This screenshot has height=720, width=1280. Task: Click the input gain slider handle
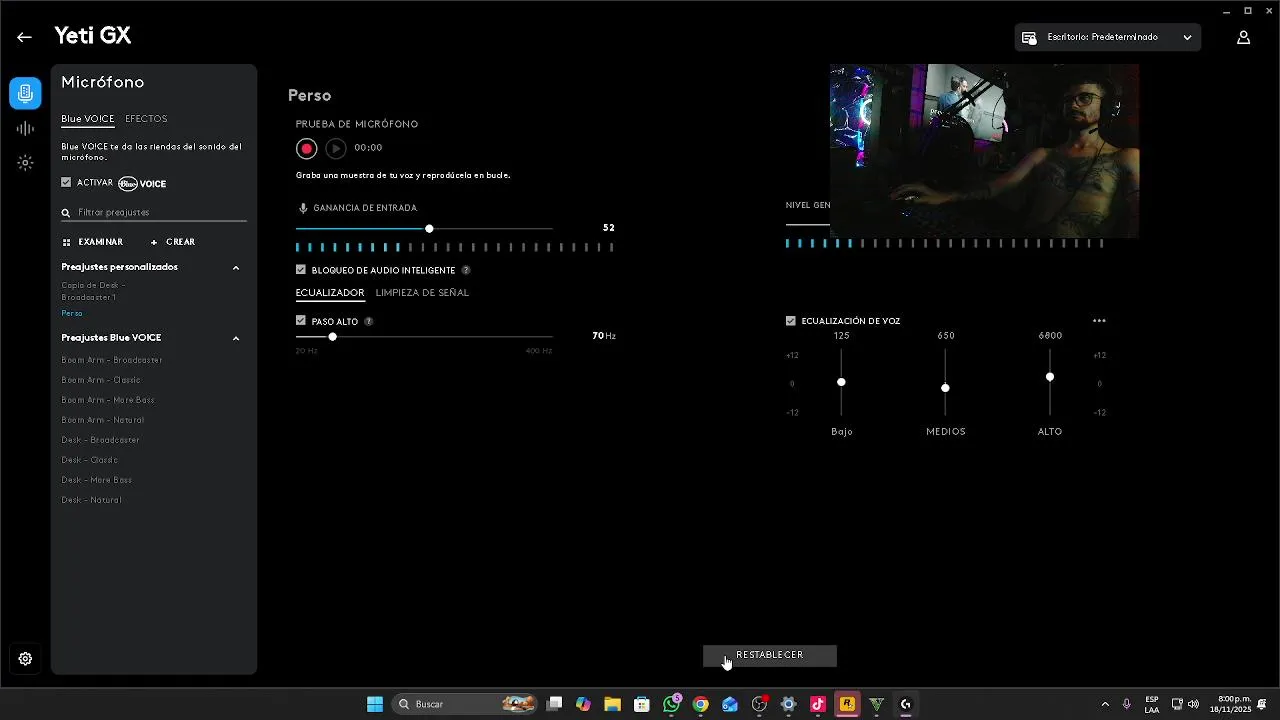coord(429,229)
